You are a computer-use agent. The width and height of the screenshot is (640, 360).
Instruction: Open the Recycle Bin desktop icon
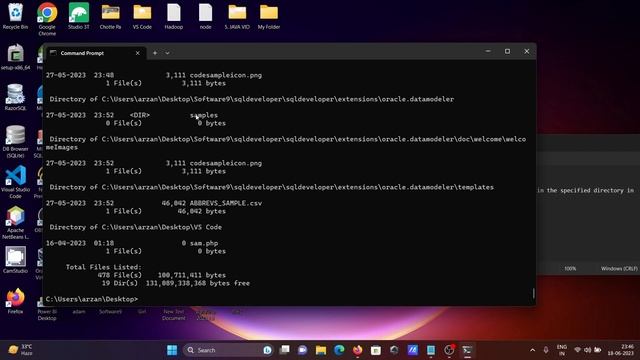coord(16,16)
